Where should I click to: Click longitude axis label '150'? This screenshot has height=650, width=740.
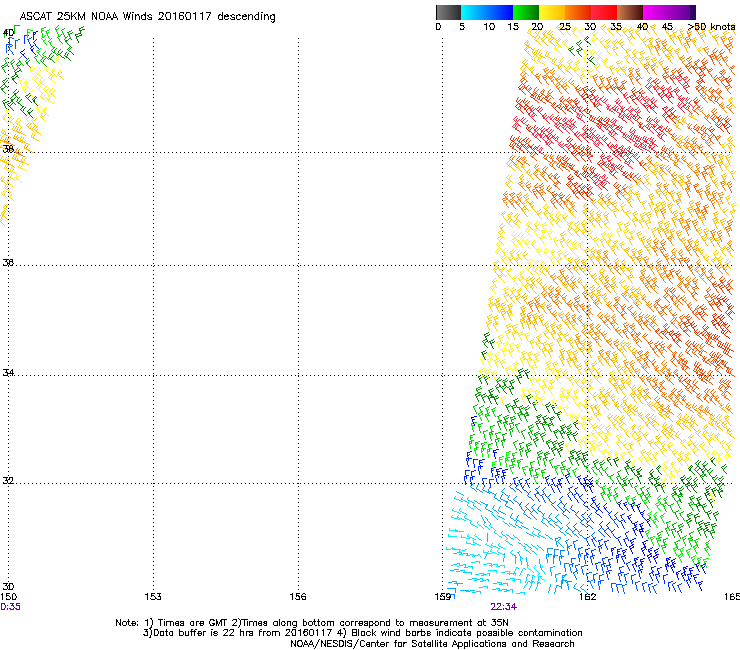pos(8,597)
